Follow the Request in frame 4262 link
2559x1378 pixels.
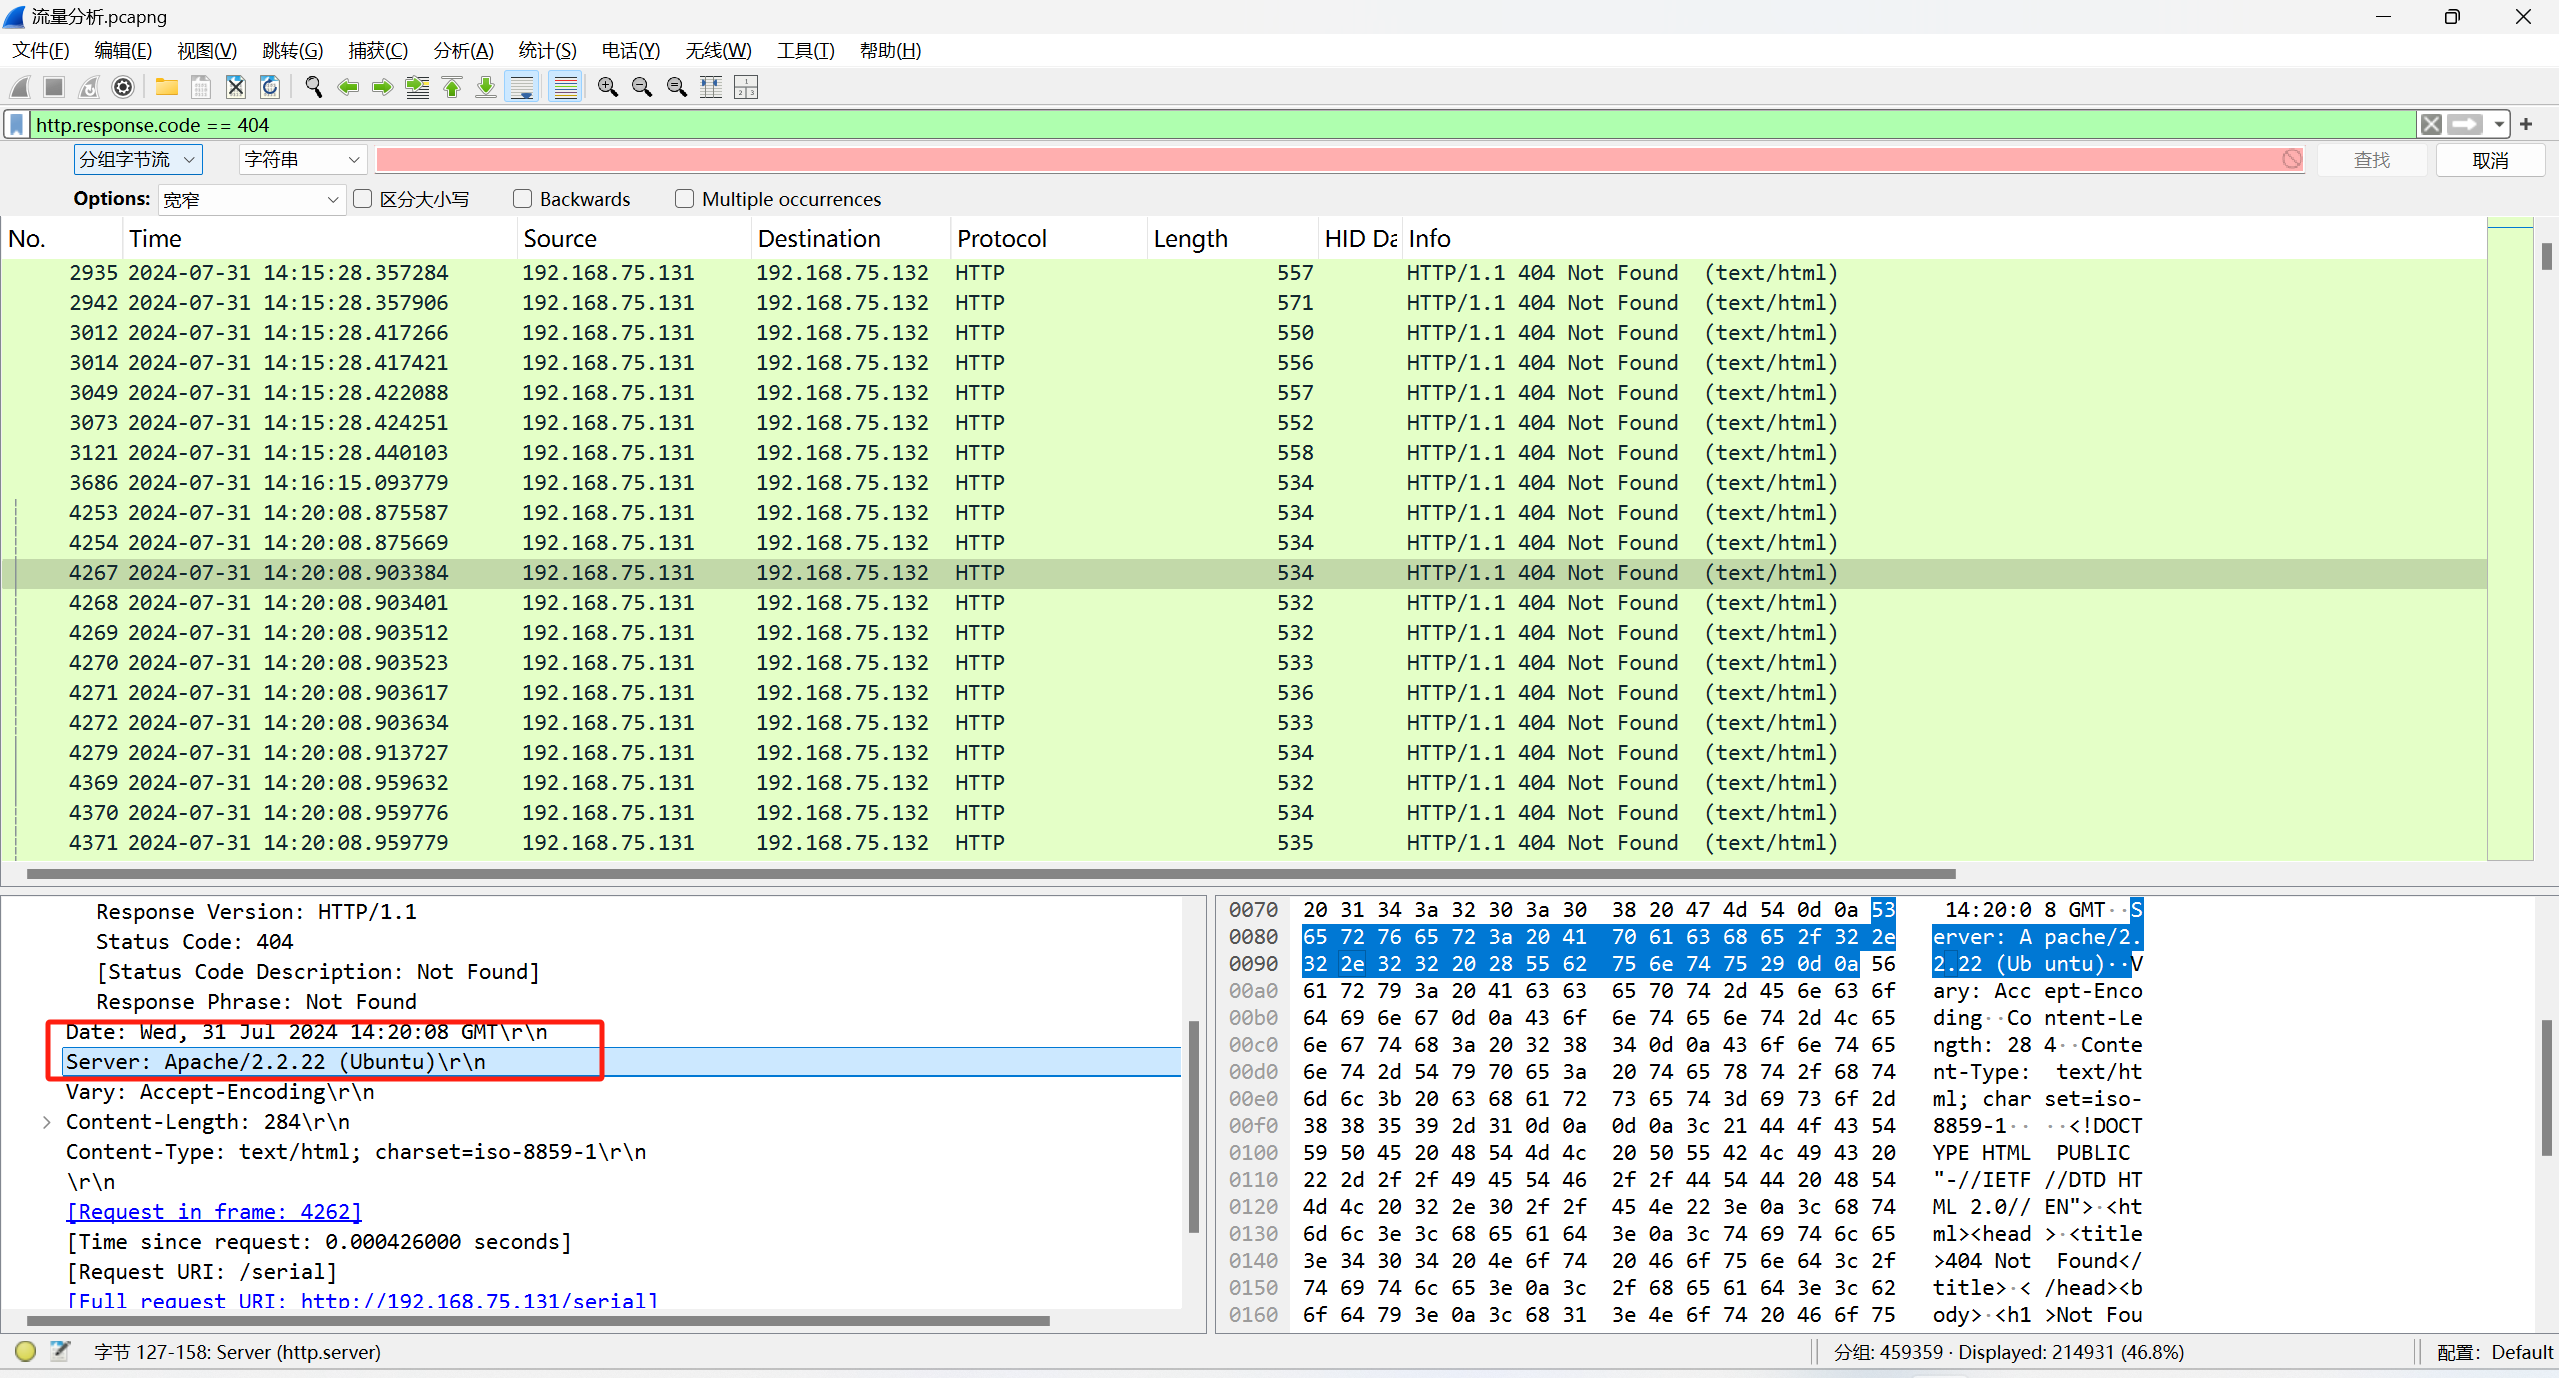pos(213,1212)
